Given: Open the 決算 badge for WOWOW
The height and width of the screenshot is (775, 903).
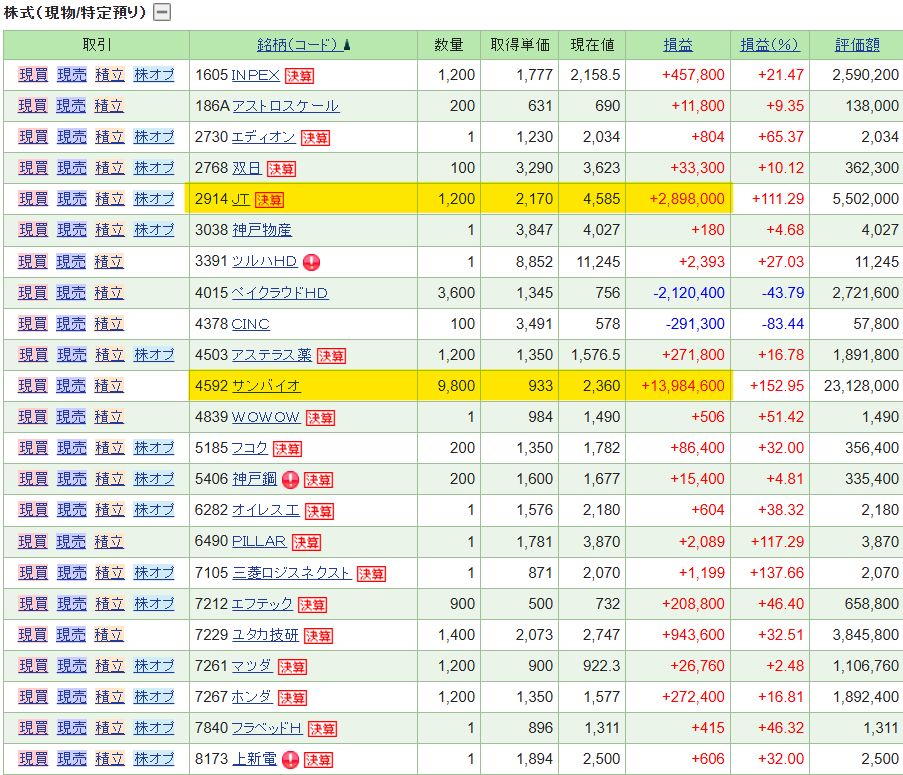Looking at the screenshot, I should pos(320,419).
